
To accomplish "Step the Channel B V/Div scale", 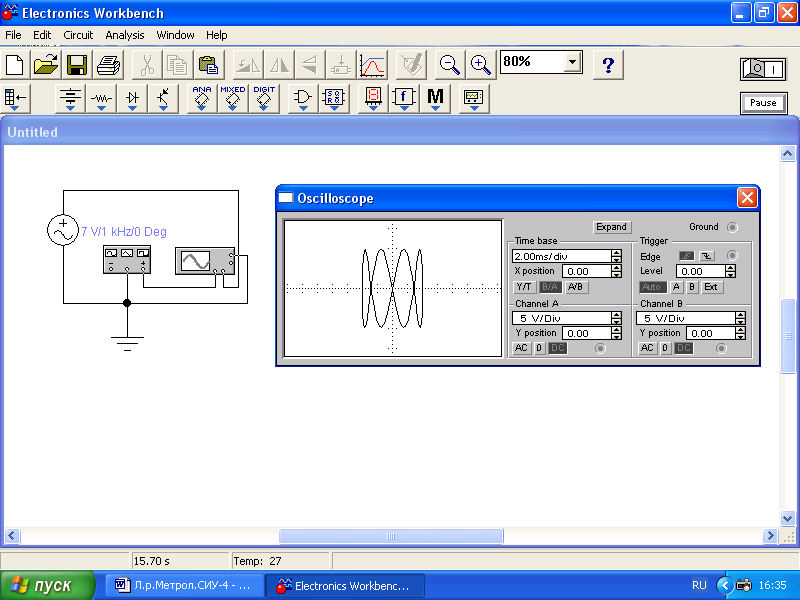I will (x=740, y=318).
